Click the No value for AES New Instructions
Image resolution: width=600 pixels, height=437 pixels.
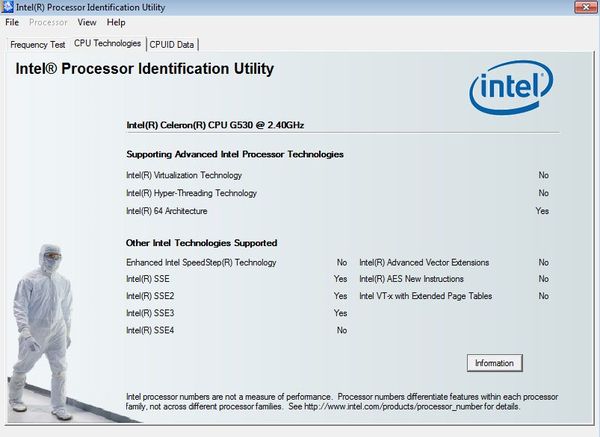click(x=544, y=279)
